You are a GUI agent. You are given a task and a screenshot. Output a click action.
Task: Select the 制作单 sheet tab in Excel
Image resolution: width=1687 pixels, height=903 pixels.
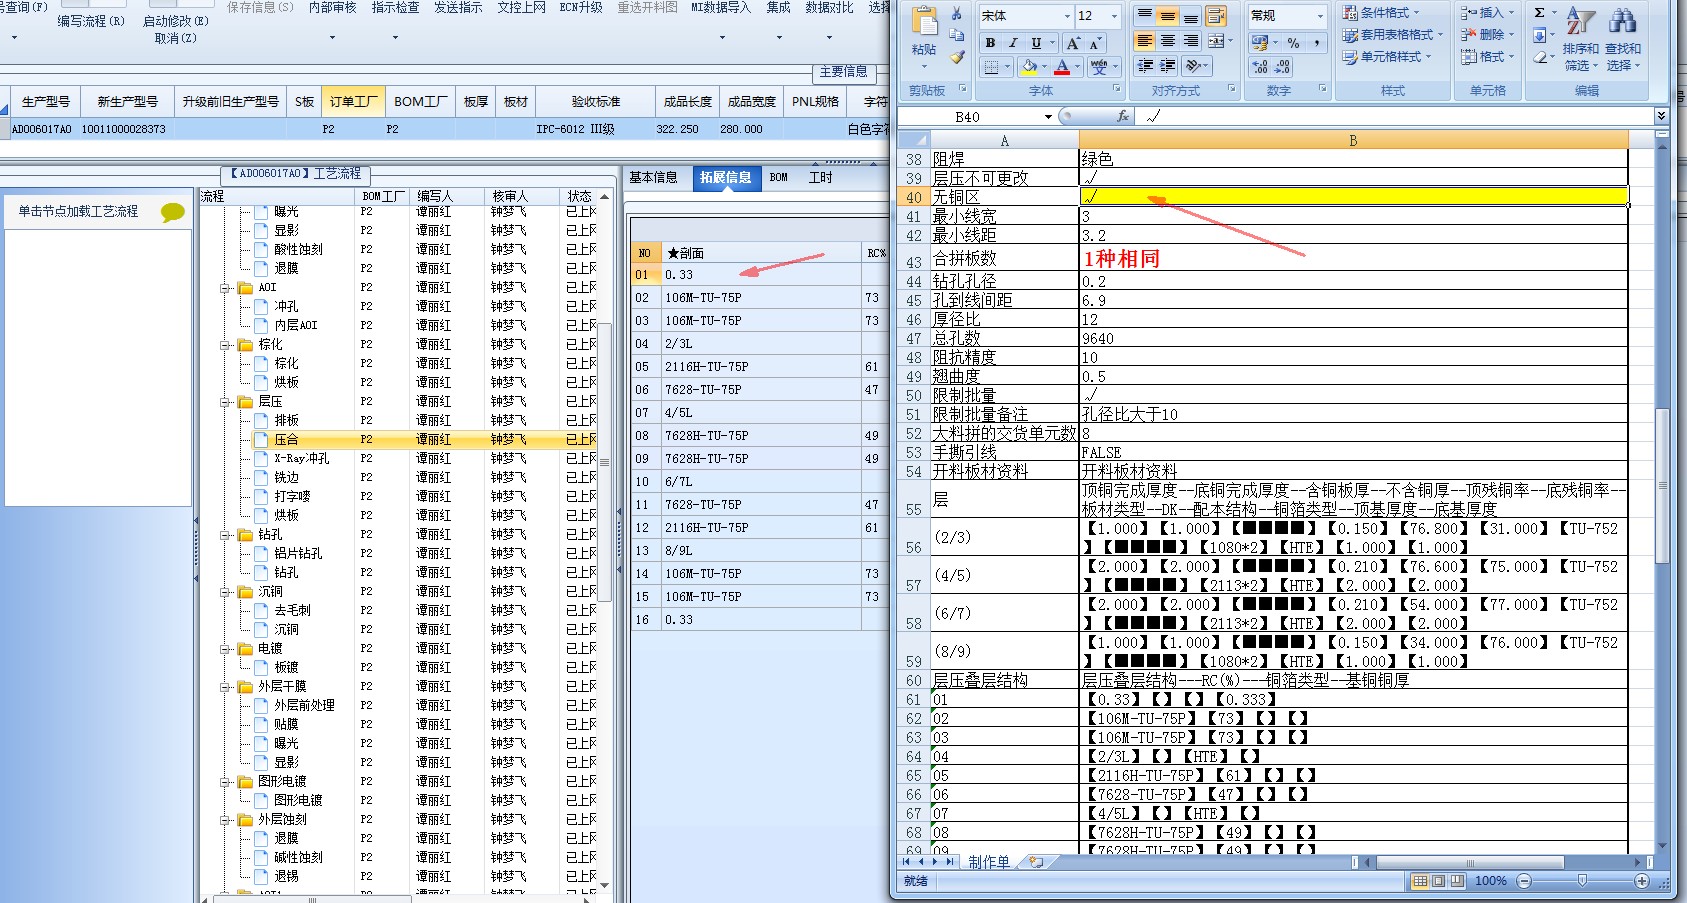(989, 862)
